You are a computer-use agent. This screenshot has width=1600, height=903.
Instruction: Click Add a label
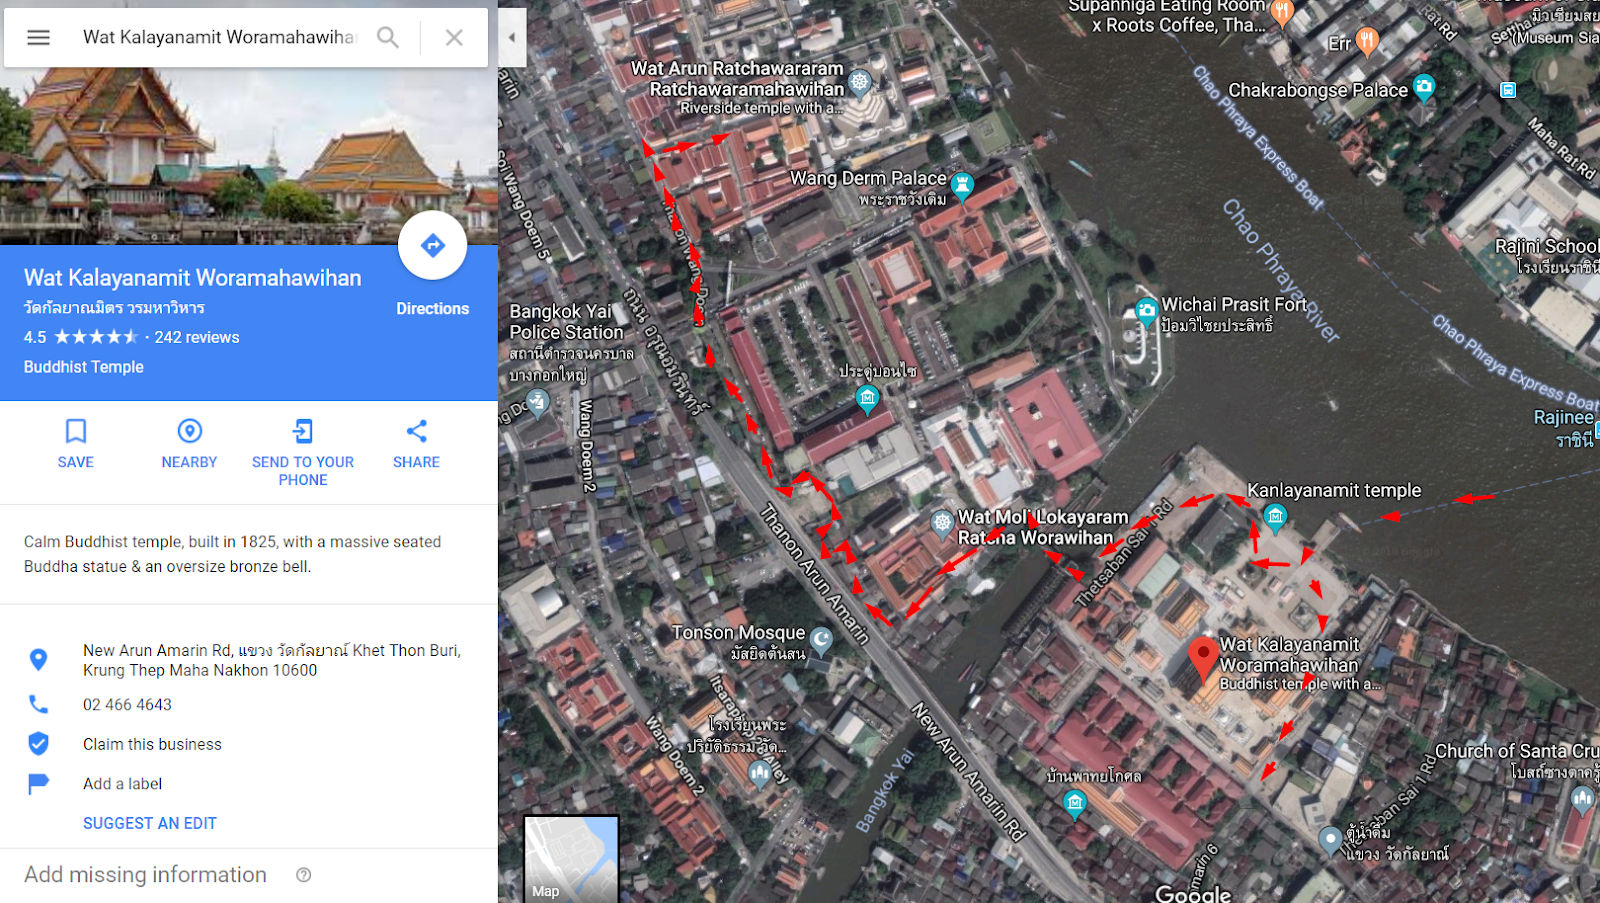122,784
